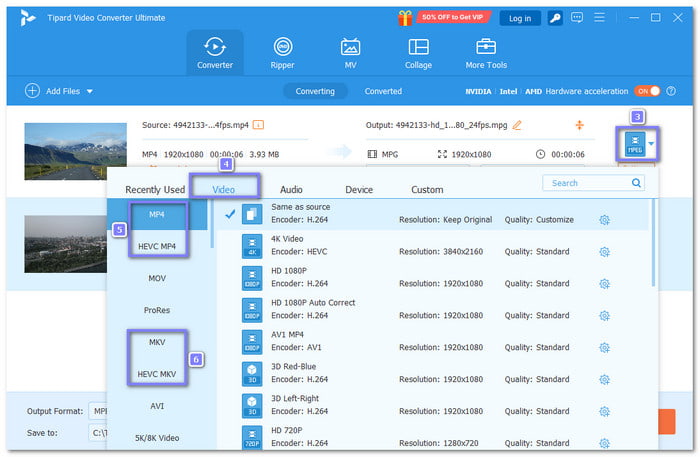Expand the Add Files dropdown arrow
The image size is (700, 457).
pos(90,91)
